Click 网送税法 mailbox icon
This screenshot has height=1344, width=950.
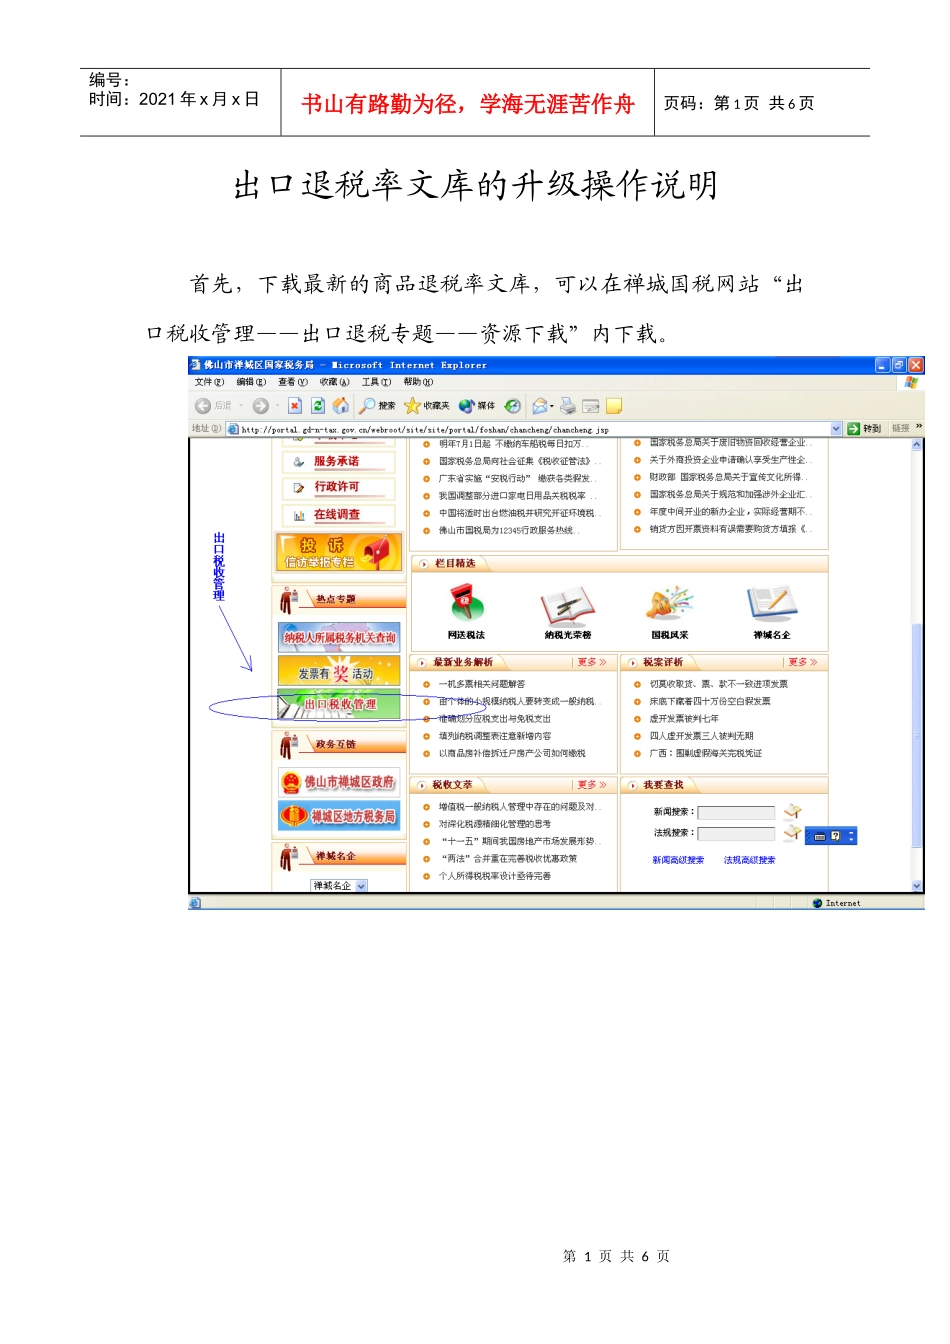[466, 605]
